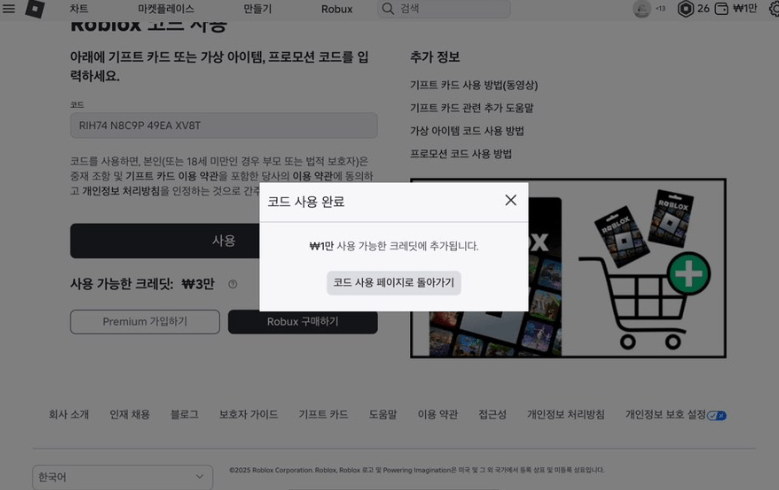Open footer 회사 소개 link

tap(69, 414)
